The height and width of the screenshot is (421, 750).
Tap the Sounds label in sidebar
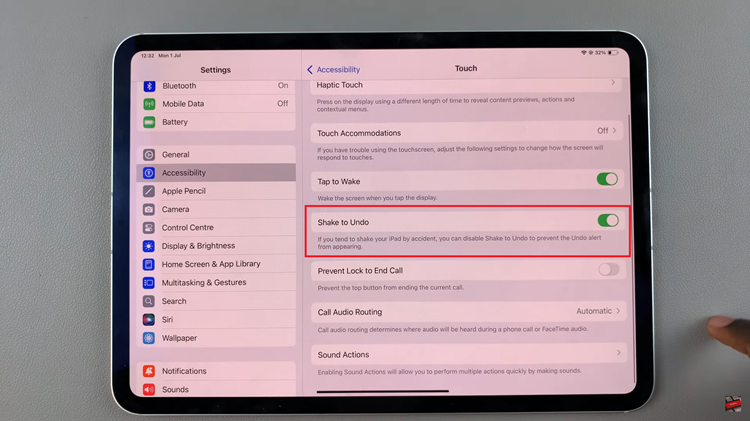coord(175,389)
